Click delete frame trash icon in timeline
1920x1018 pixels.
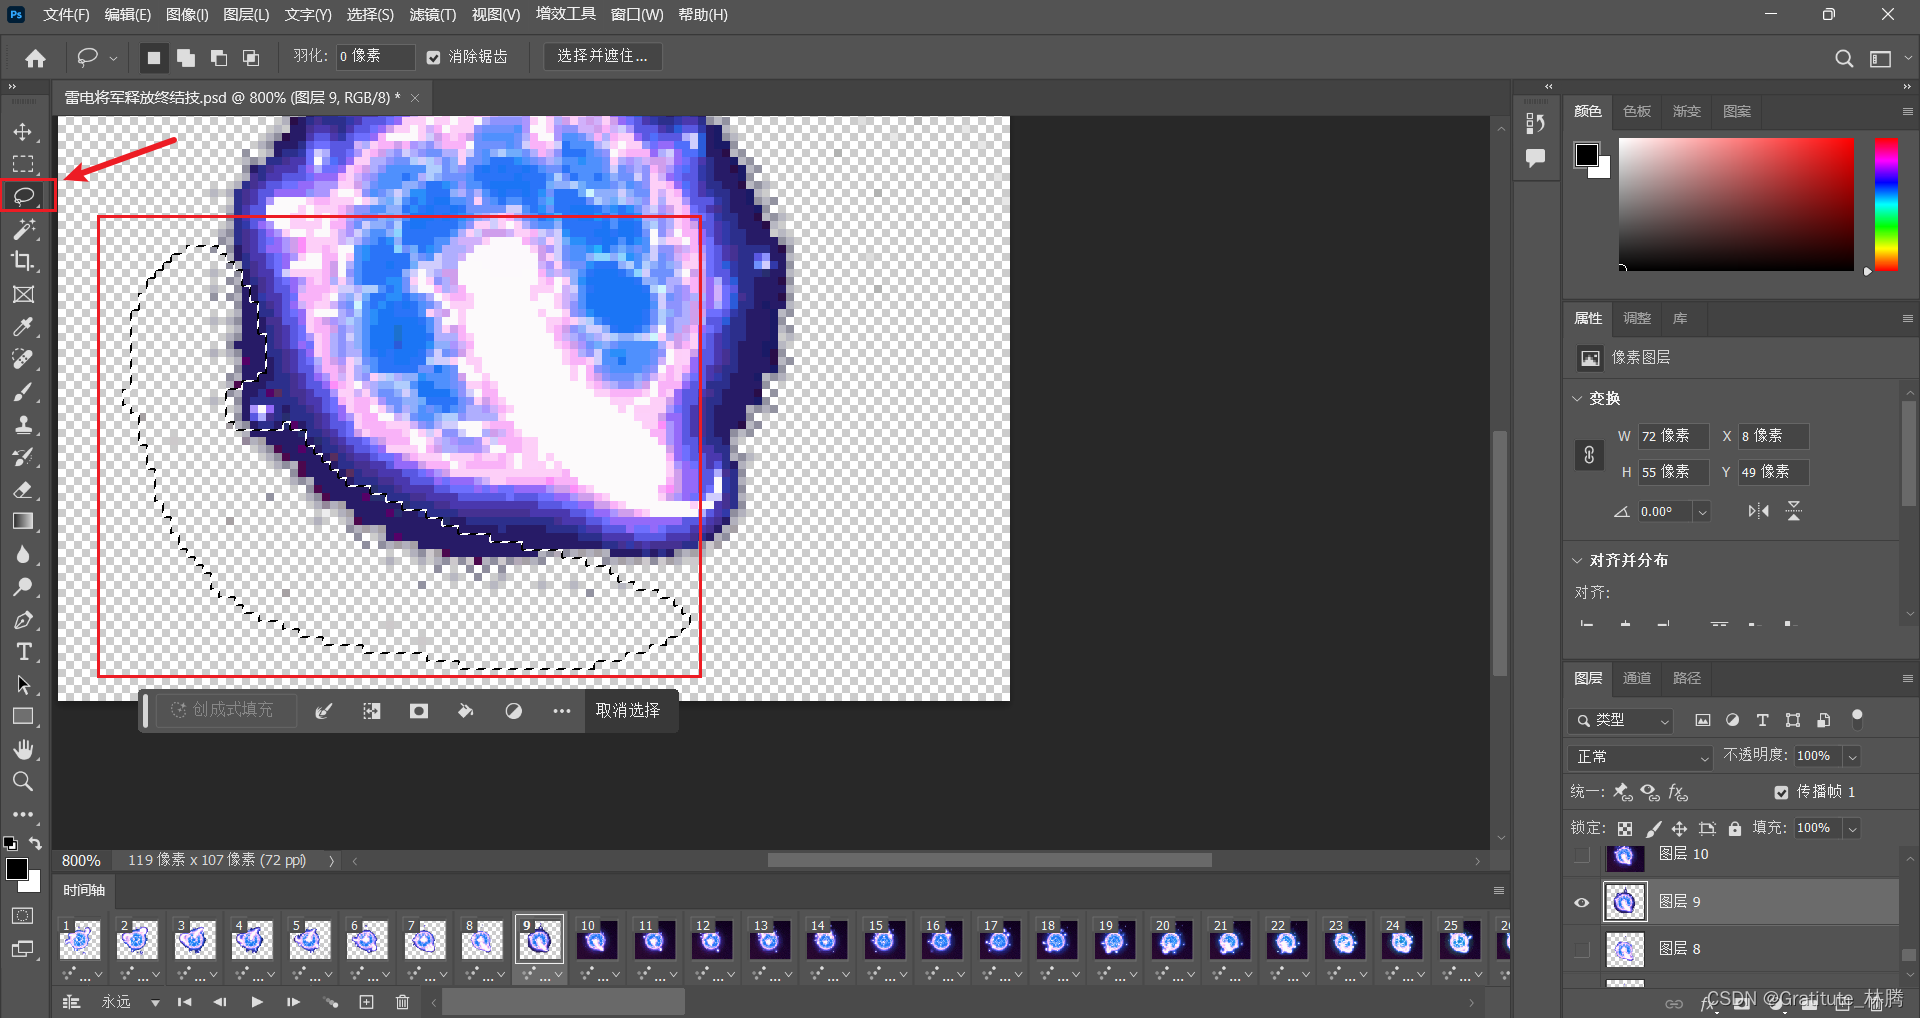click(402, 1002)
